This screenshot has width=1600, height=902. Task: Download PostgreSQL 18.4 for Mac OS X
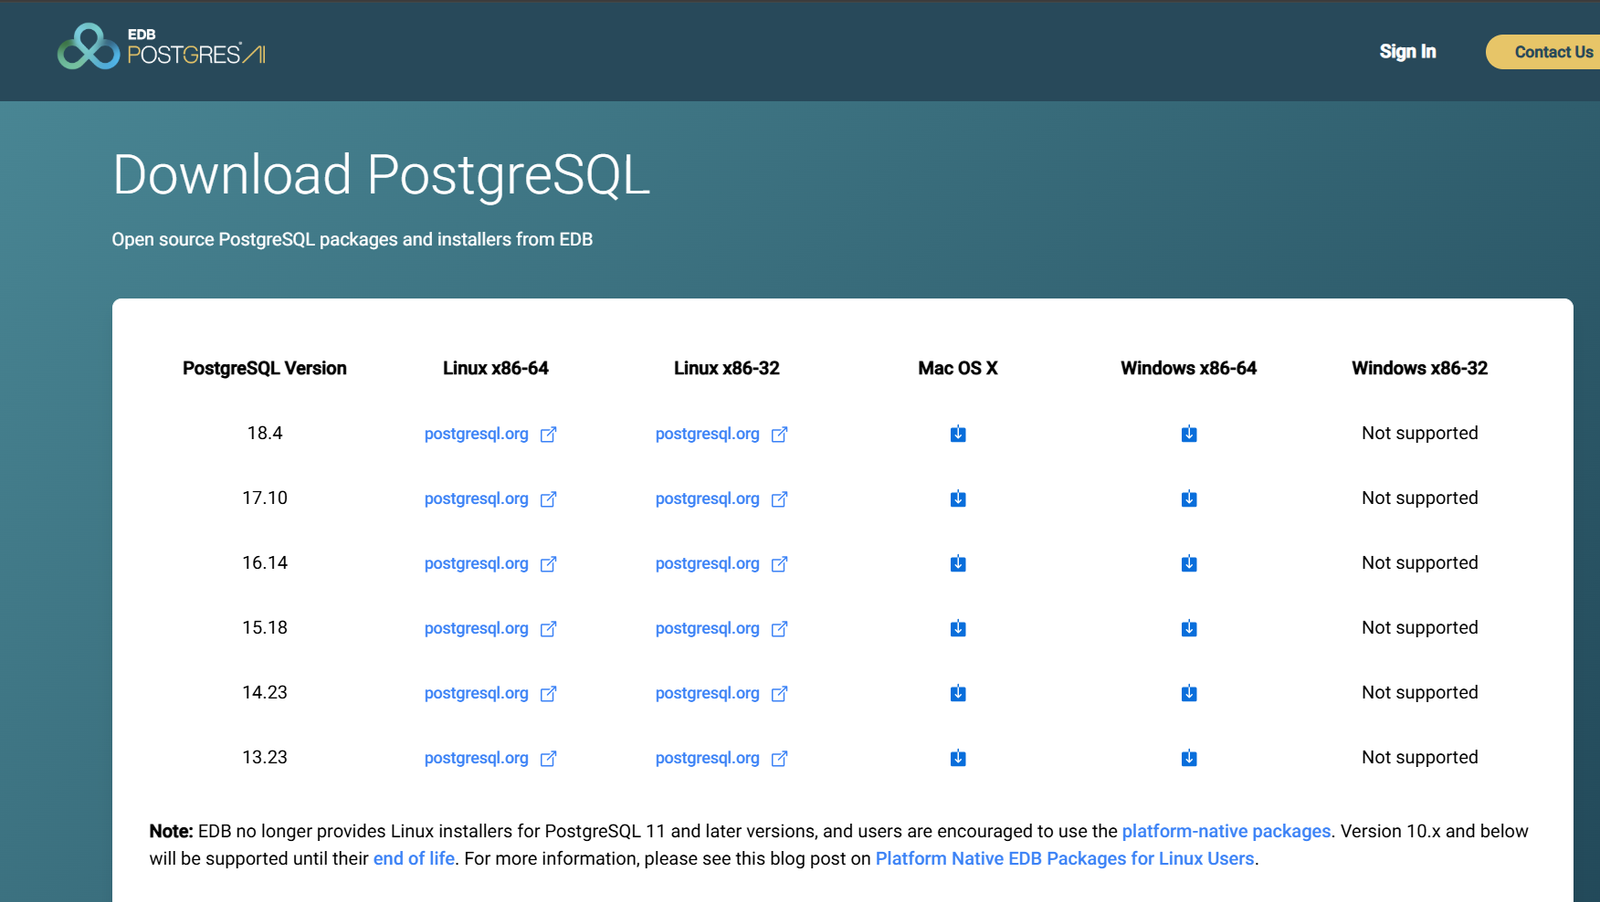tap(958, 434)
